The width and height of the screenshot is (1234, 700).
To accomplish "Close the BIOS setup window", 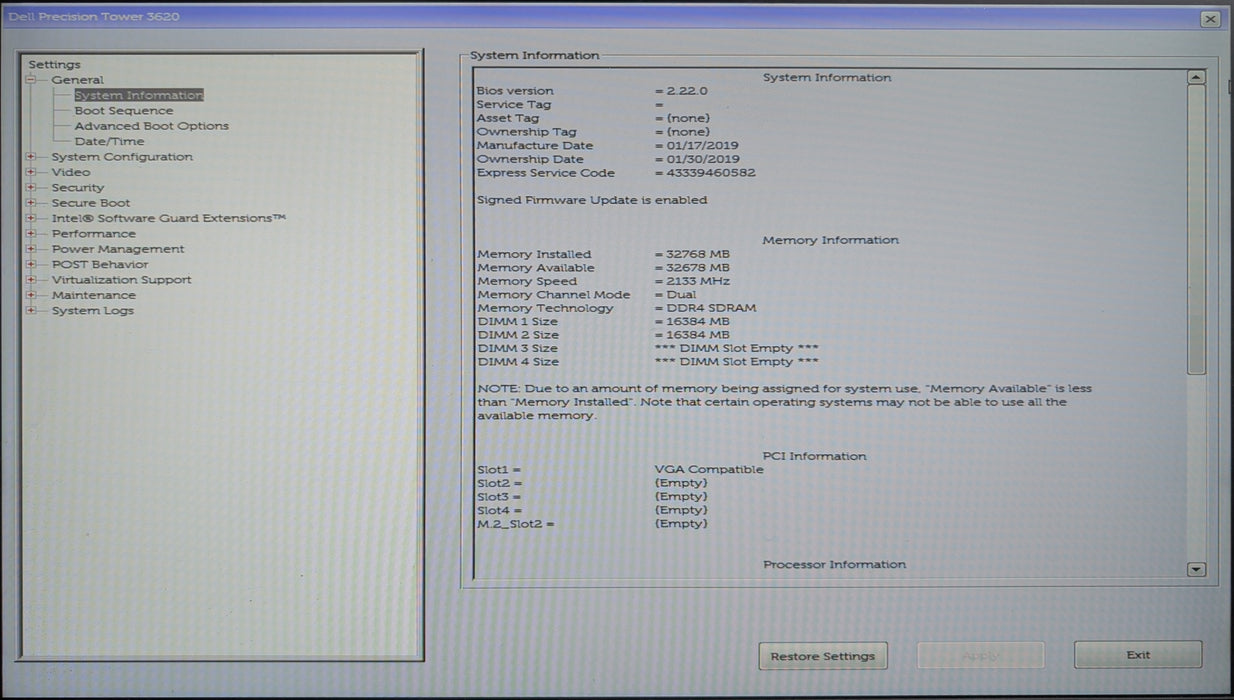I will pyautogui.click(x=1210, y=19).
